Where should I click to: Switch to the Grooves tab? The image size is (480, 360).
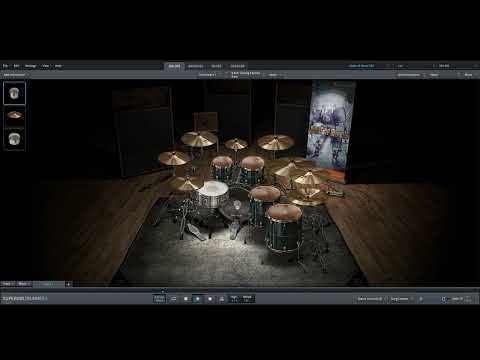pos(195,66)
